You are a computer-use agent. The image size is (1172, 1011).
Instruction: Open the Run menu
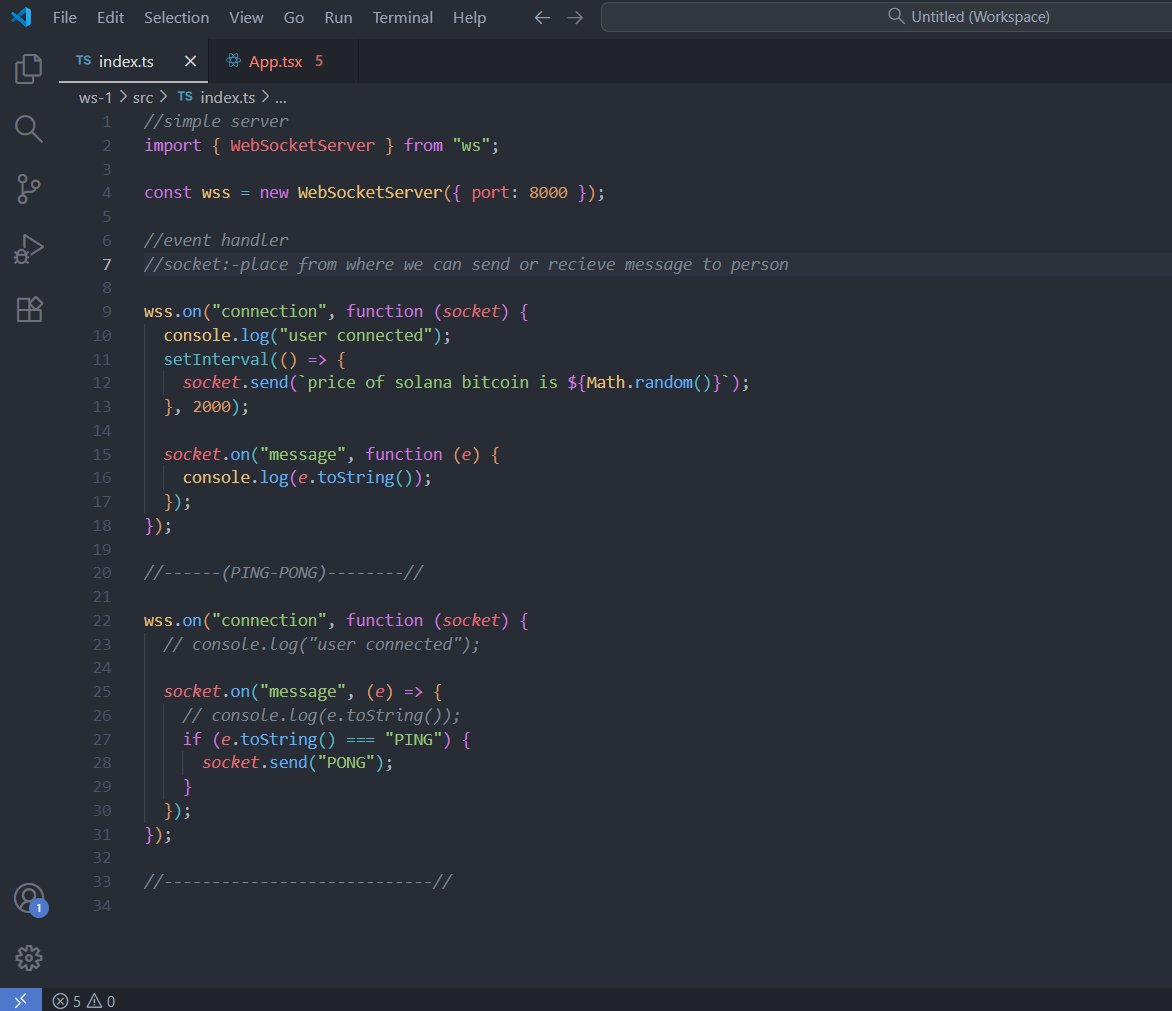(x=338, y=17)
